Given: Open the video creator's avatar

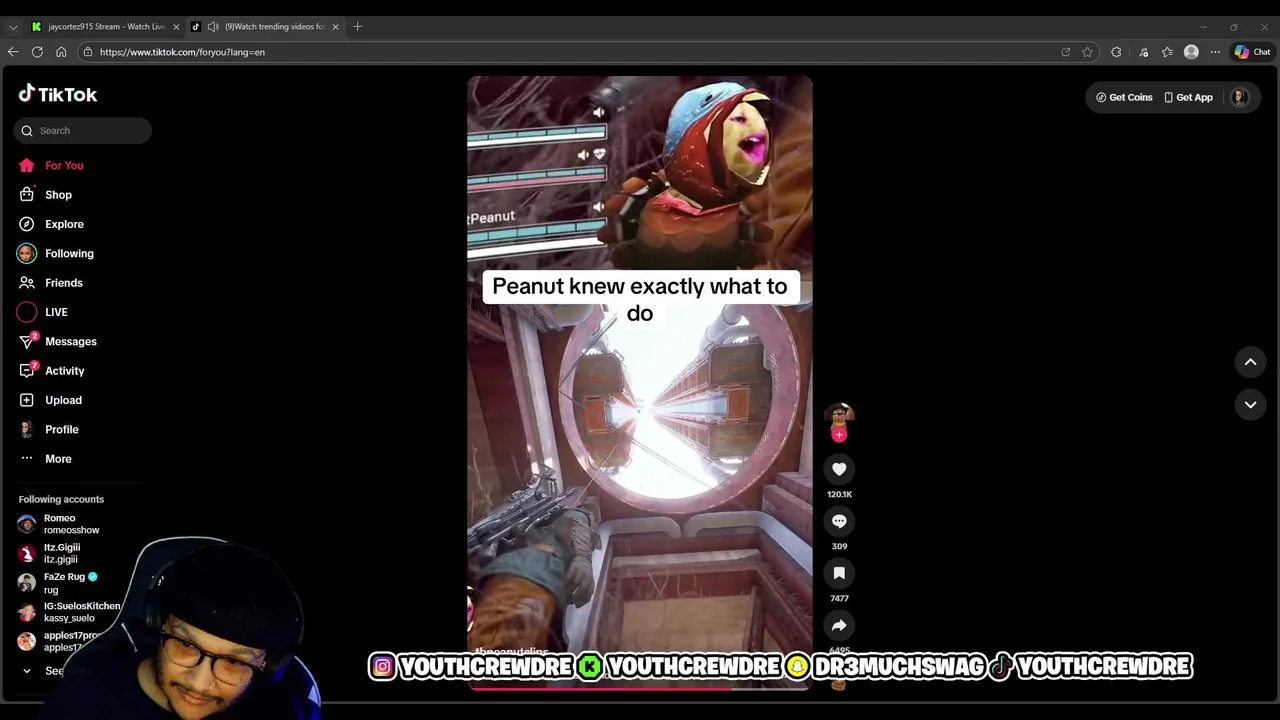Looking at the screenshot, I should pyautogui.click(x=839, y=417).
